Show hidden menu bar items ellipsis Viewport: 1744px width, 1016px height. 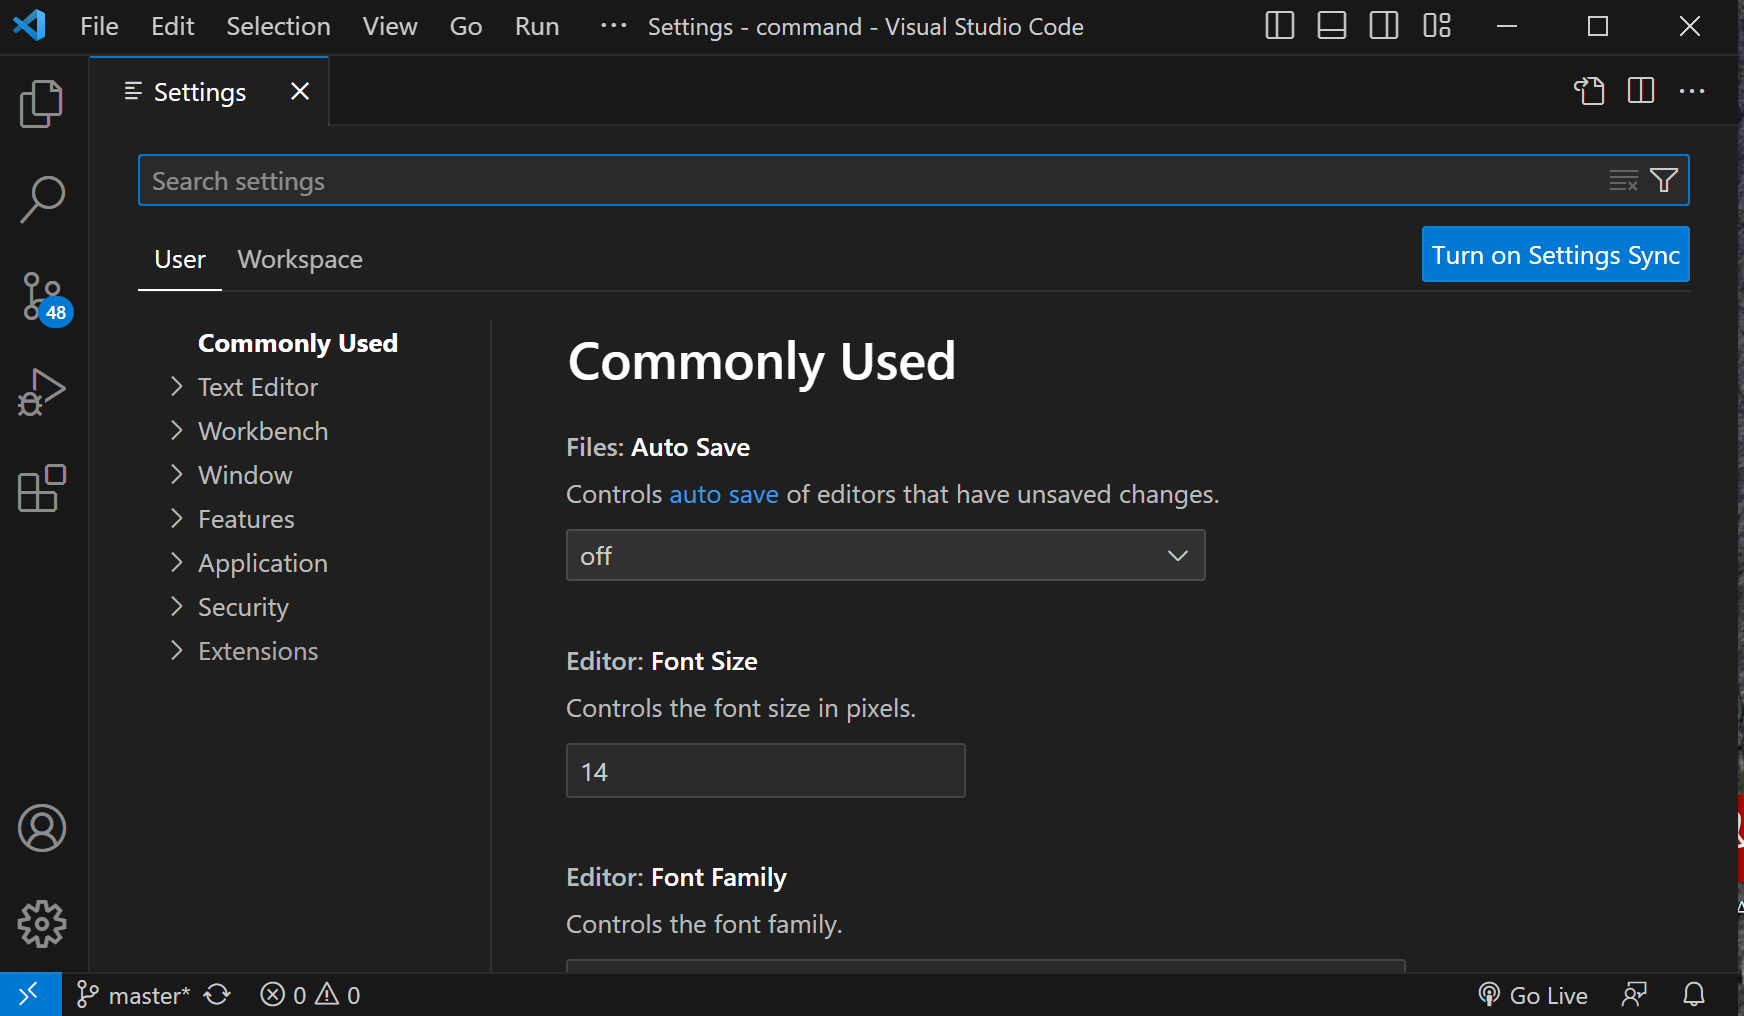point(613,26)
